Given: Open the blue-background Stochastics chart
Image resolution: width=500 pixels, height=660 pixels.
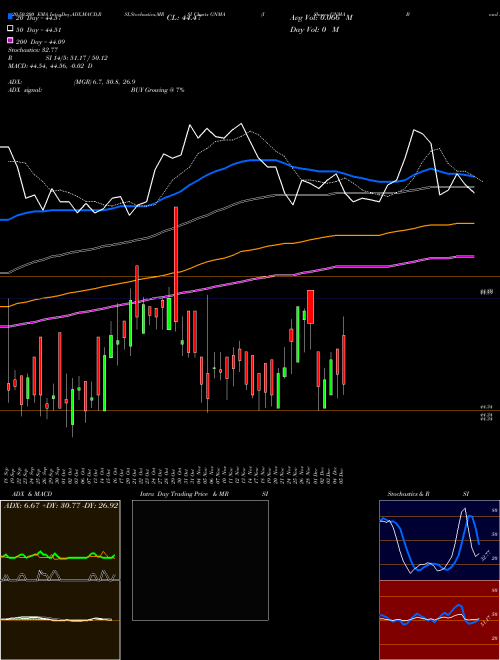Looking at the screenshot, I should pos(439,540).
